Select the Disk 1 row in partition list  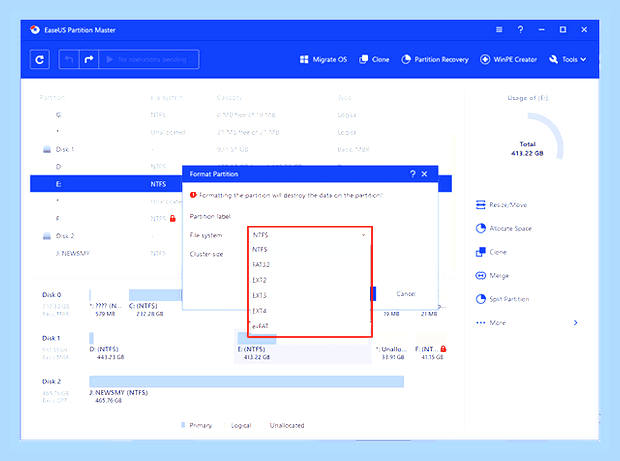coord(240,149)
